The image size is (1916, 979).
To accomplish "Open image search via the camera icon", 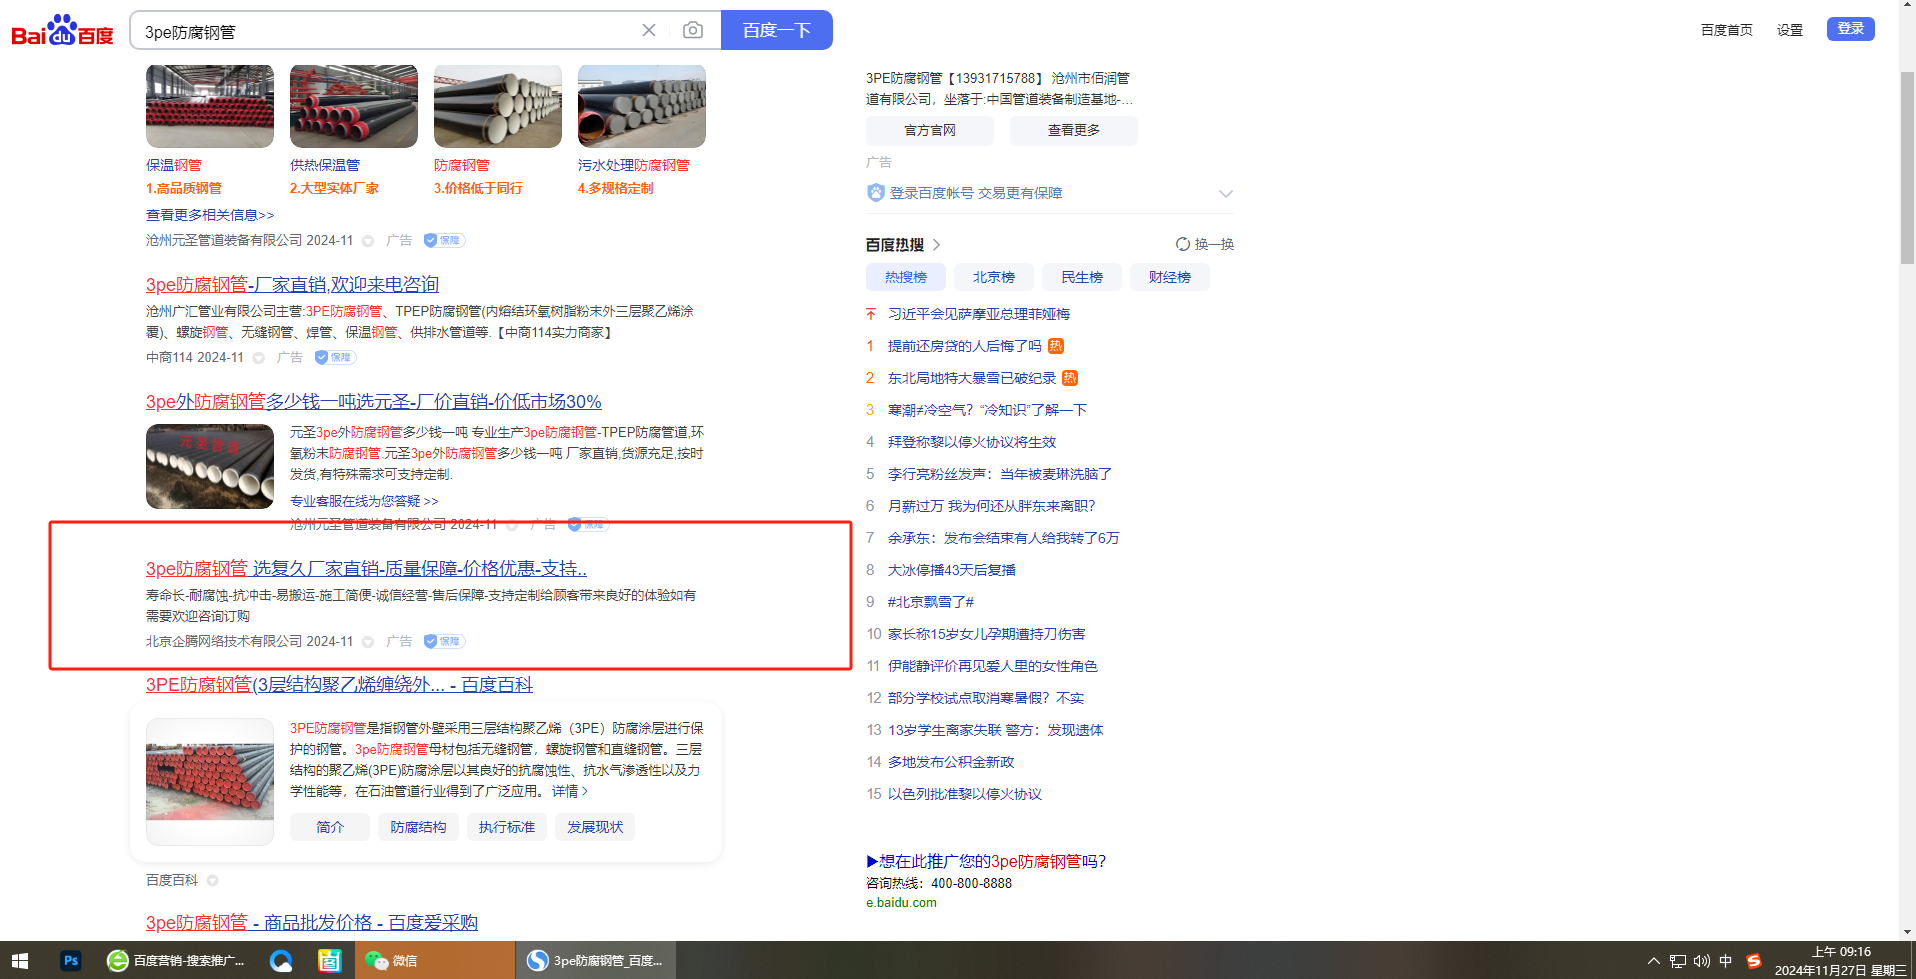I will coord(692,30).
